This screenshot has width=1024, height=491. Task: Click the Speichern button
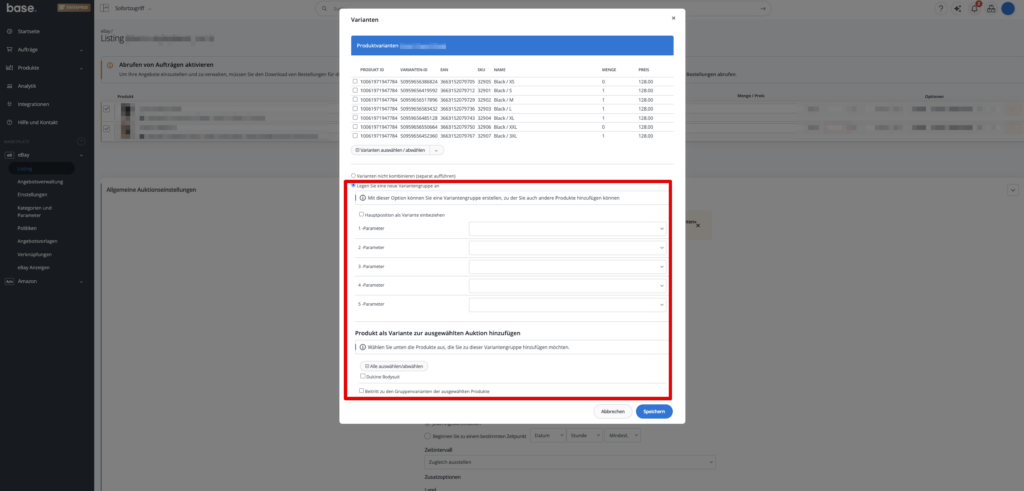pyautogui.click(x=654, y=411)
